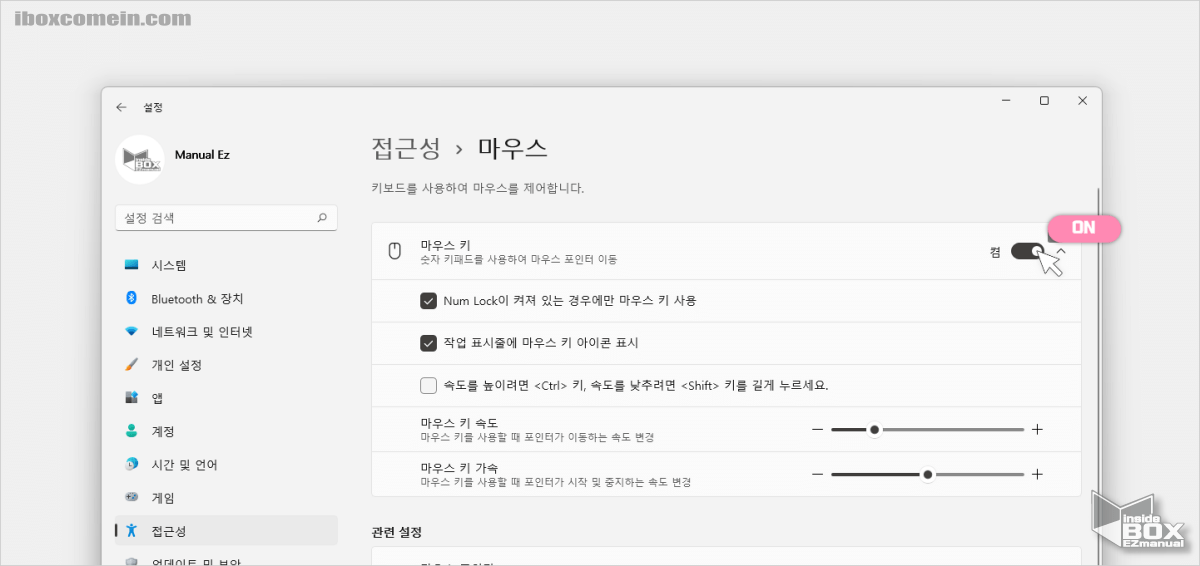1200x566 pixels.
Task: Open the 계정 settings category
Action: 226,431
